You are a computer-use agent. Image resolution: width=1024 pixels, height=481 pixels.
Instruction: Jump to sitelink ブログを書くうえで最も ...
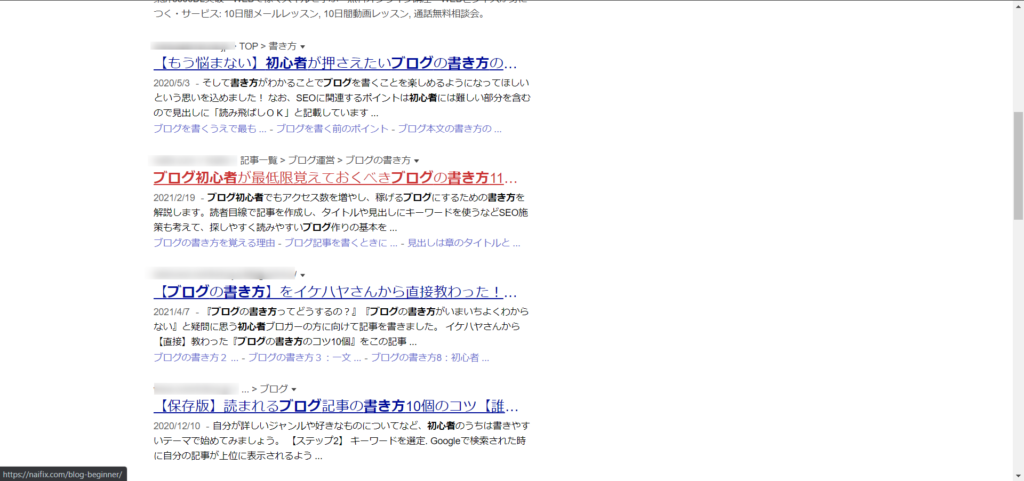point(210,129)
